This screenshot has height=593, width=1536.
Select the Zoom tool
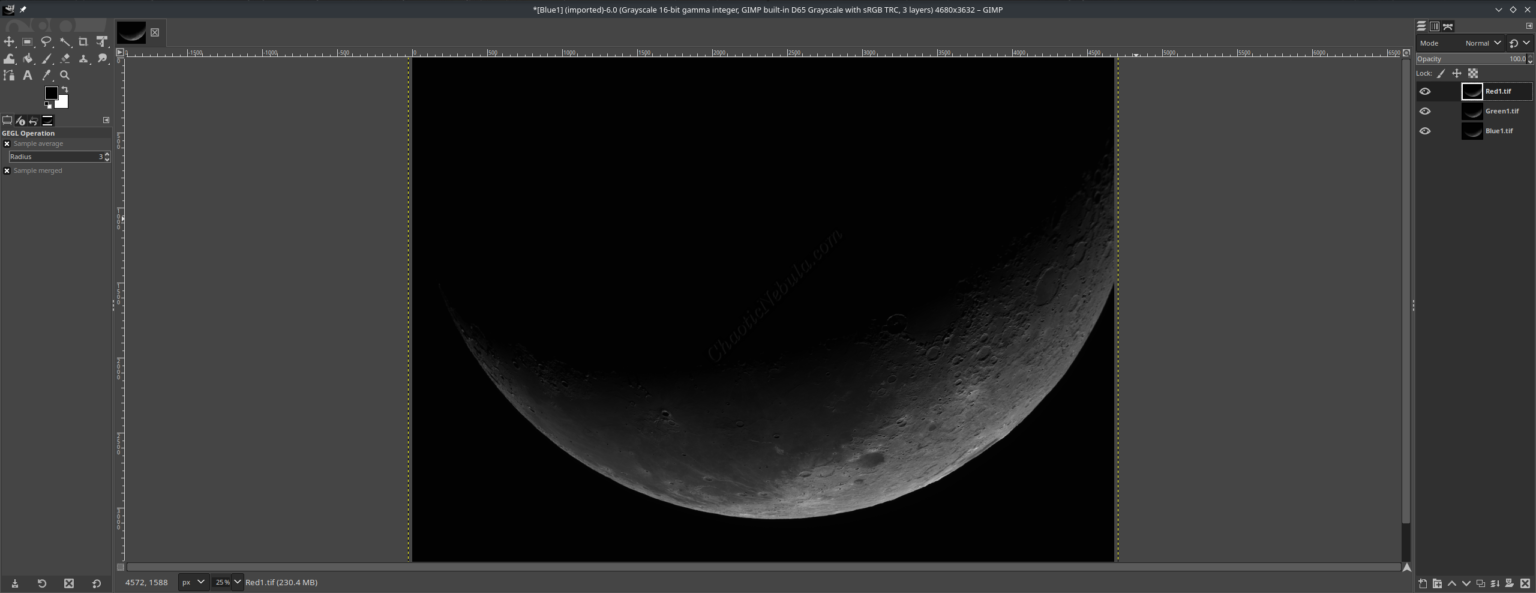(64, 74)
